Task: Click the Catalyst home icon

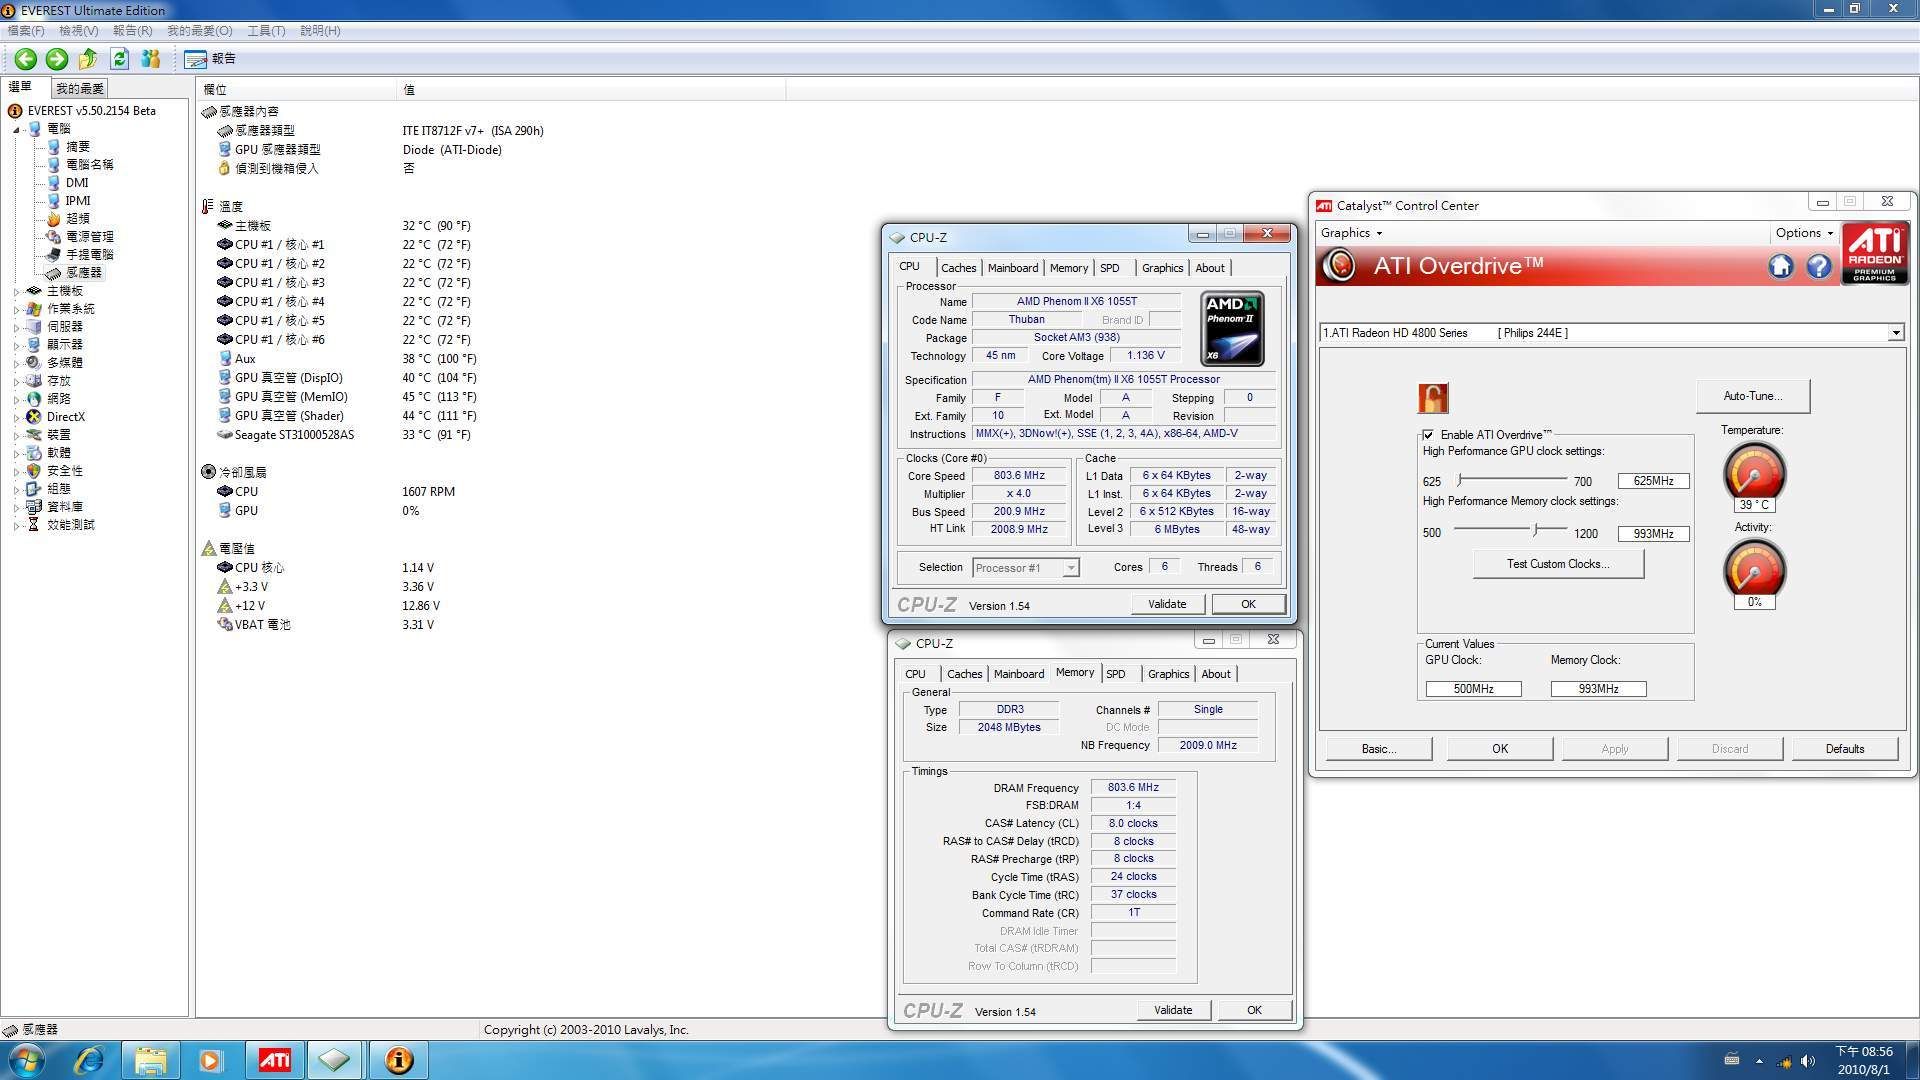Action: [1780, 266]
